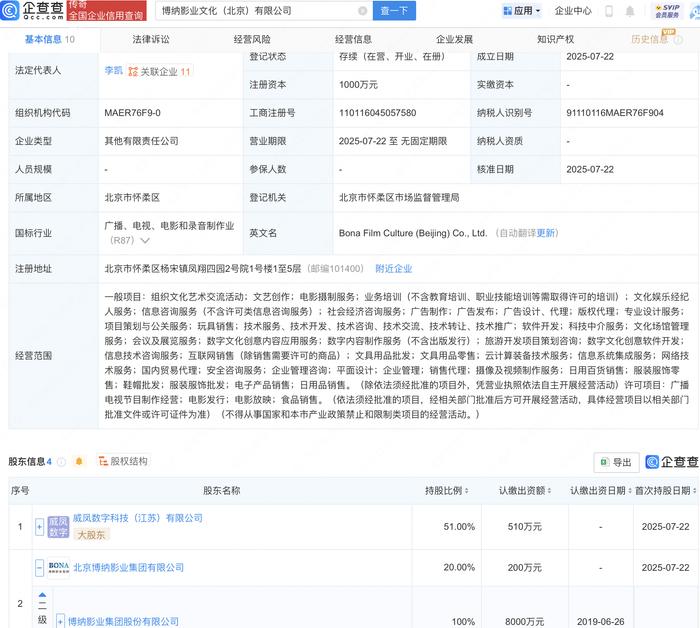Screen dimensions: 700x628
Task: Open the mobile phone icon in the header
Action: (609, 11)
